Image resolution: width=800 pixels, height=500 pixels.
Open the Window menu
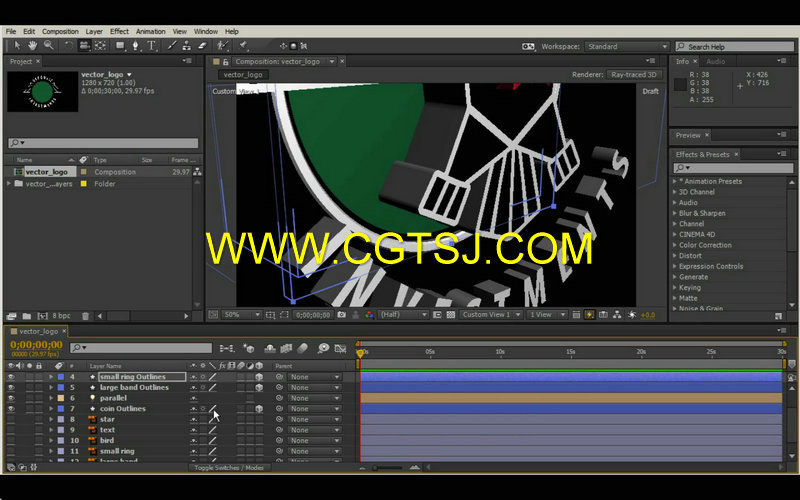coord(206,32)
